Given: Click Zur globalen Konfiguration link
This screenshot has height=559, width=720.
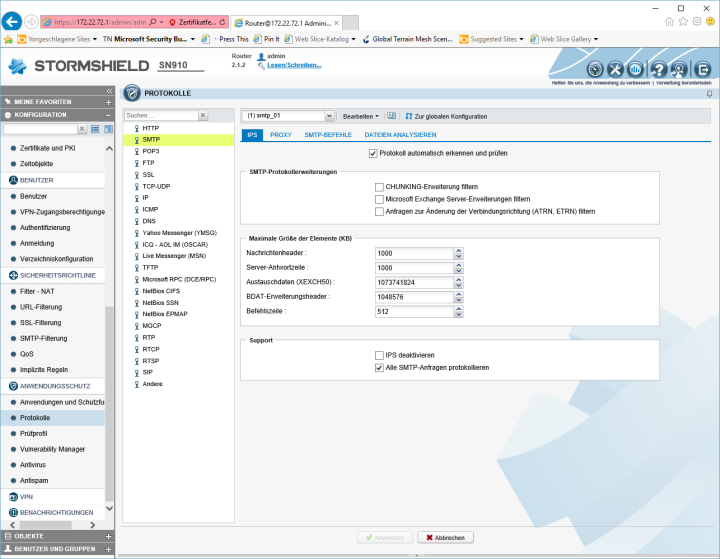Looking at the screenshot, I should click(x=444, y=116).
